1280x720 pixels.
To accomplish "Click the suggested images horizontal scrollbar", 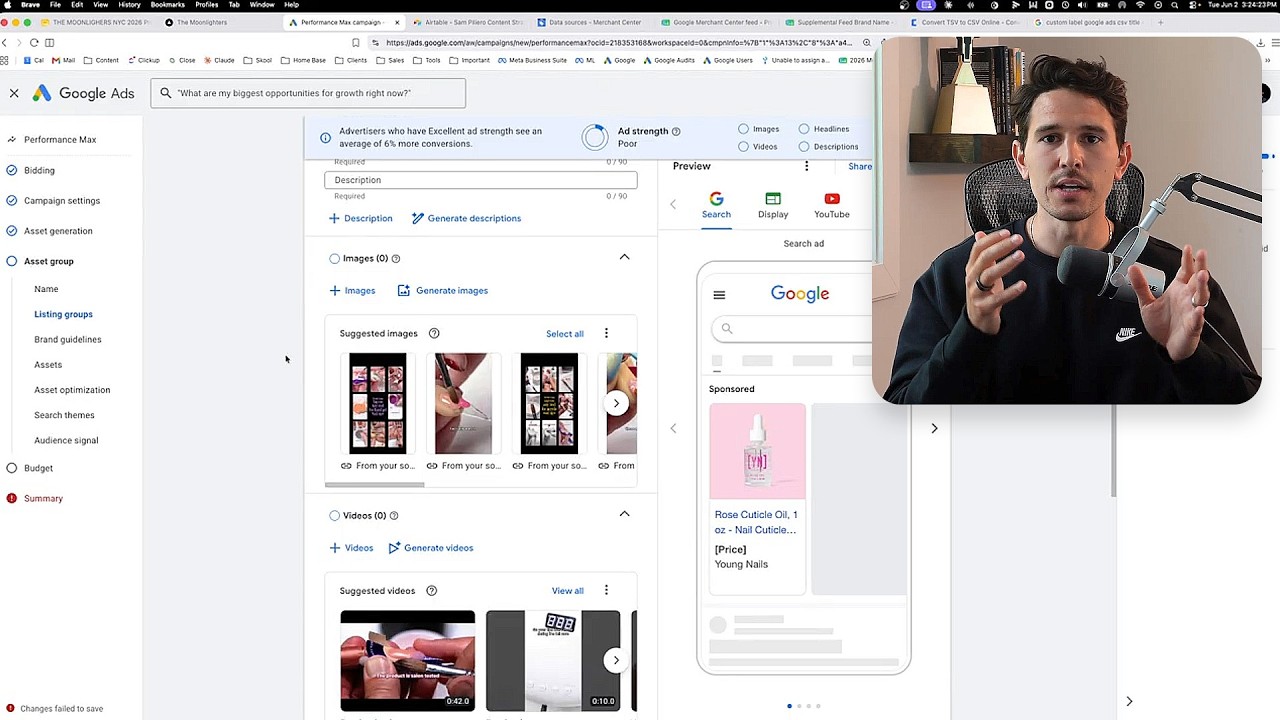I will [x=374, y=485].
